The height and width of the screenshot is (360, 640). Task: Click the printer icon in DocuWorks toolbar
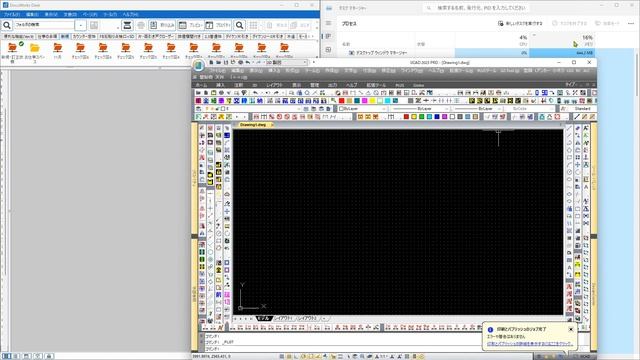click(141, 25)
